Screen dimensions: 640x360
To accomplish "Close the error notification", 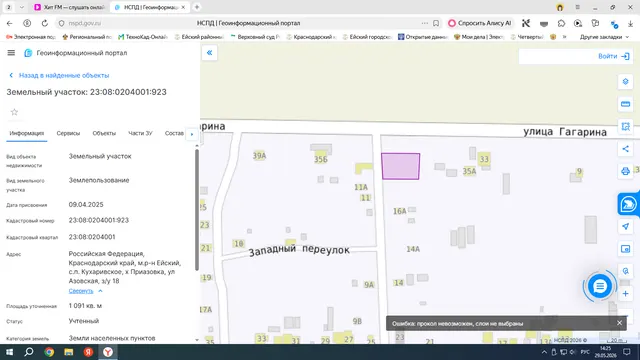I will (619, 323).
